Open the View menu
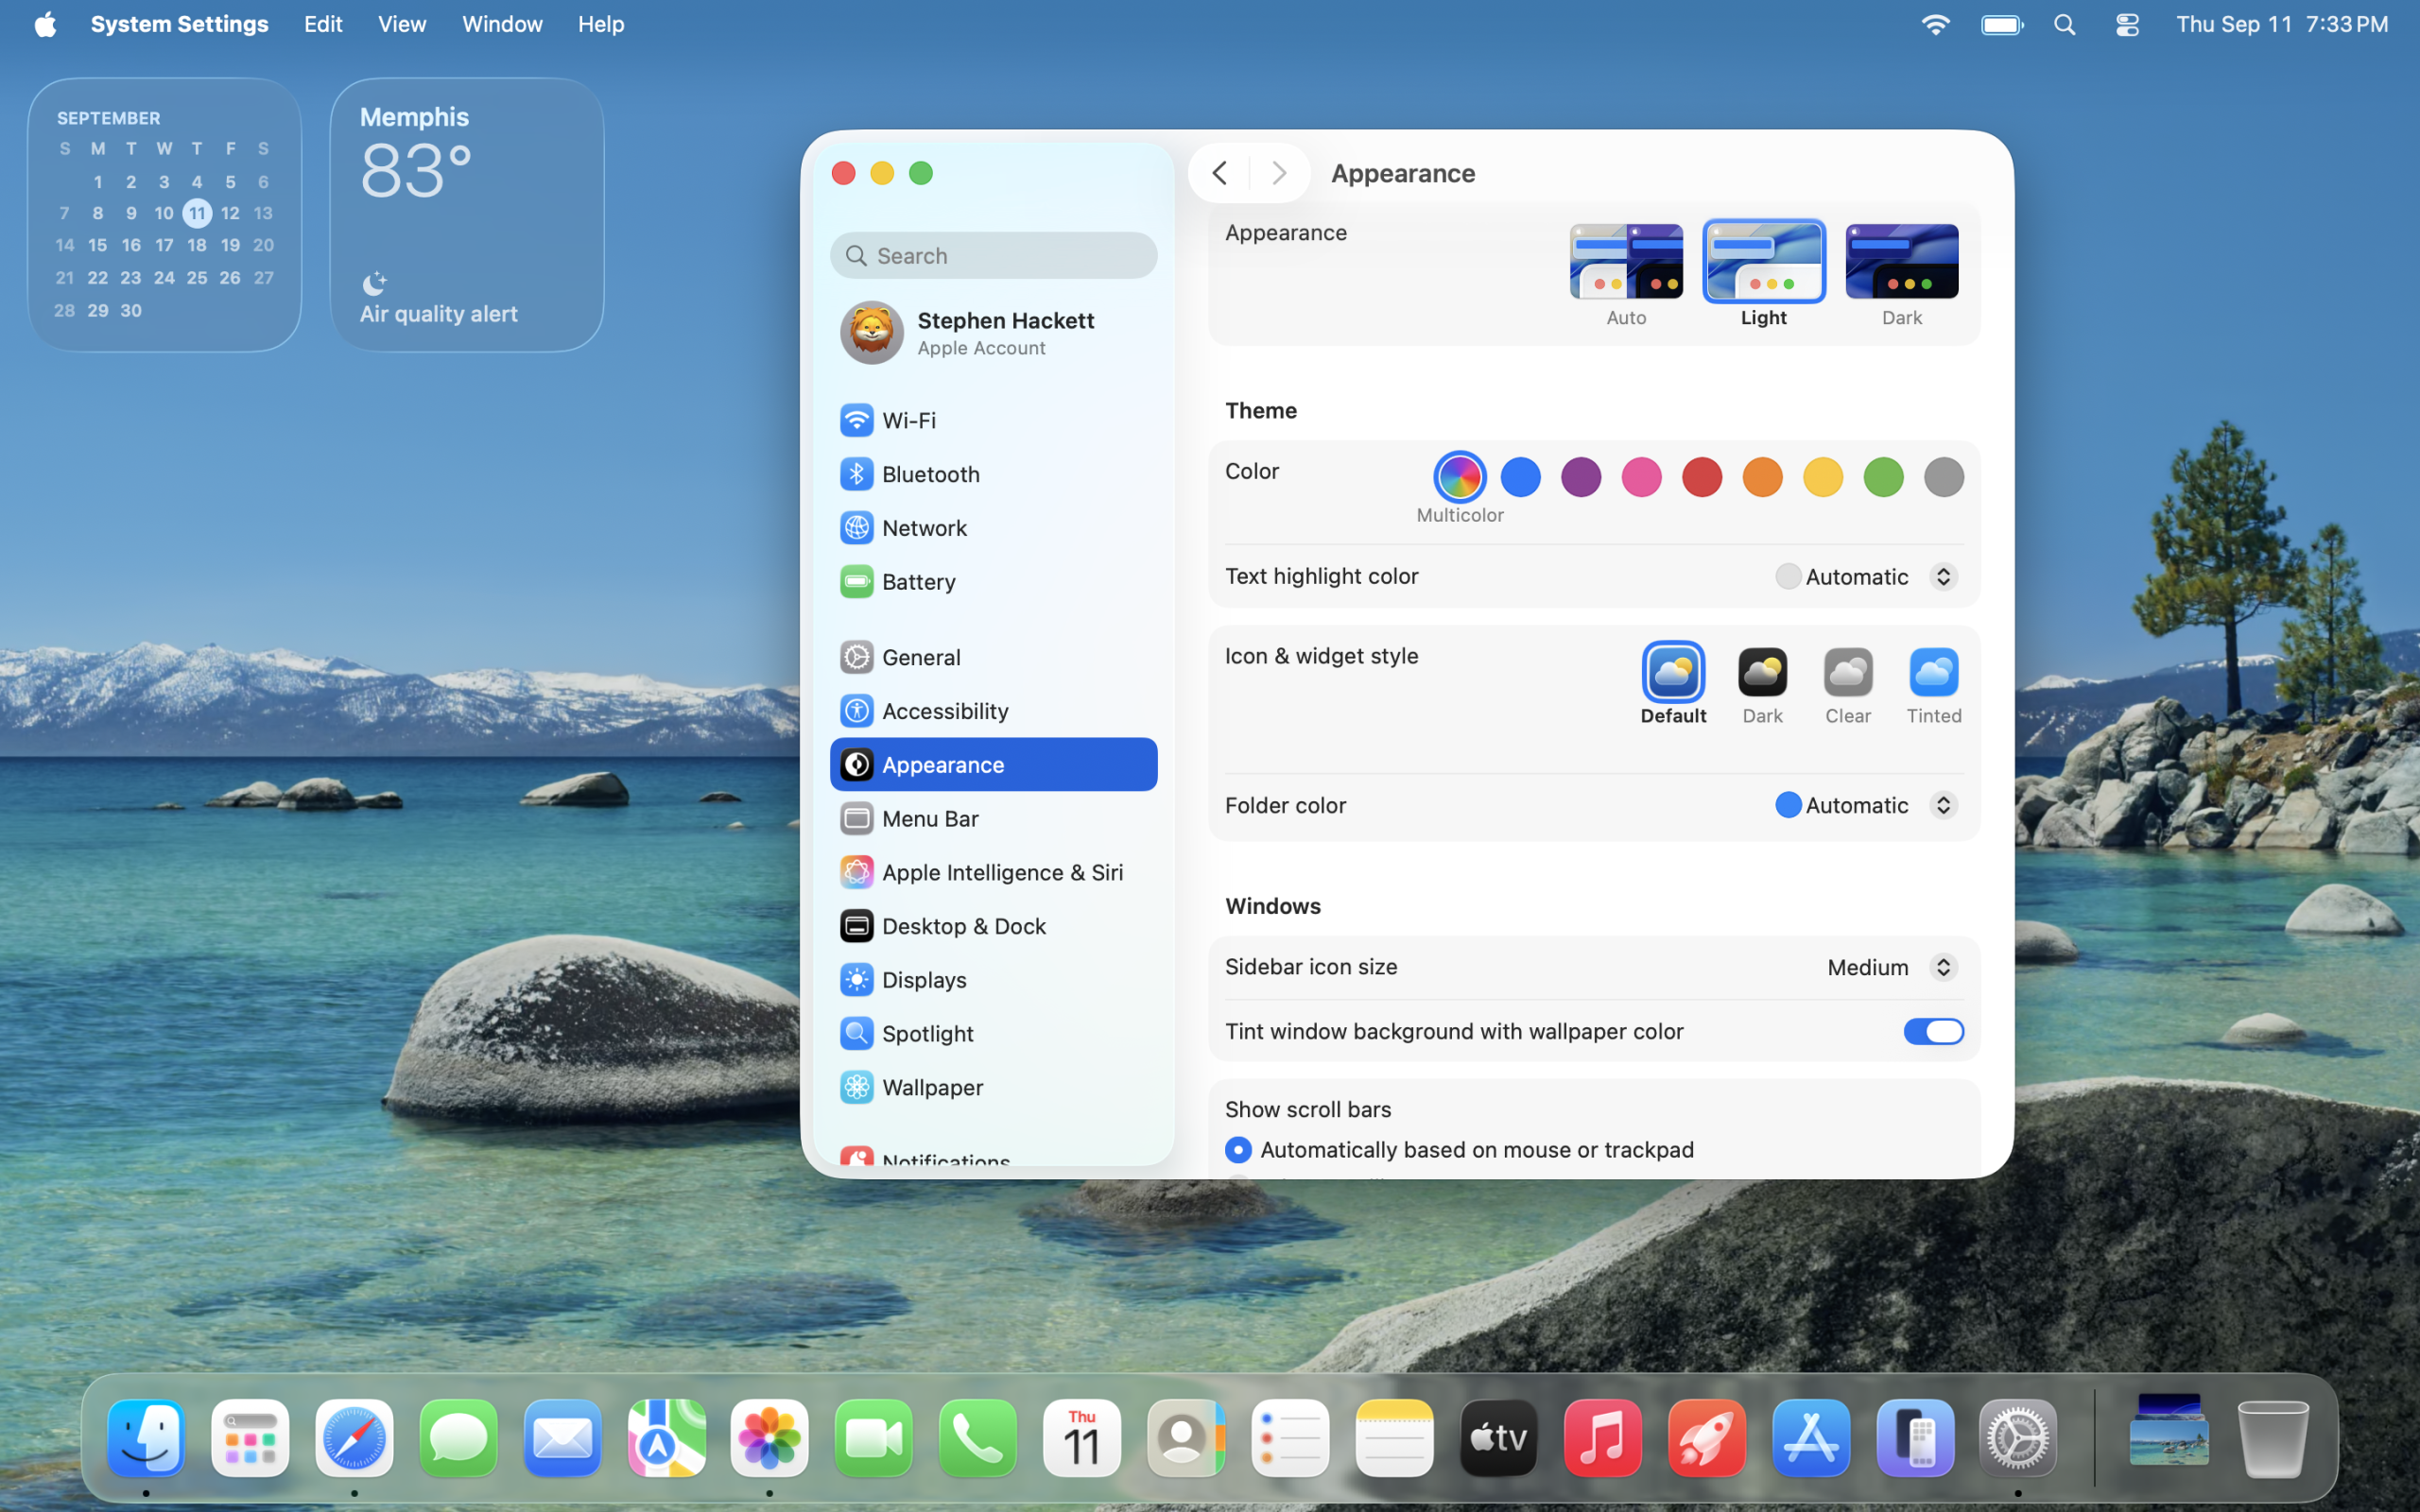Image resolution: width=2420 pixels, height=1512 pixels. click(x=402, y=24)
